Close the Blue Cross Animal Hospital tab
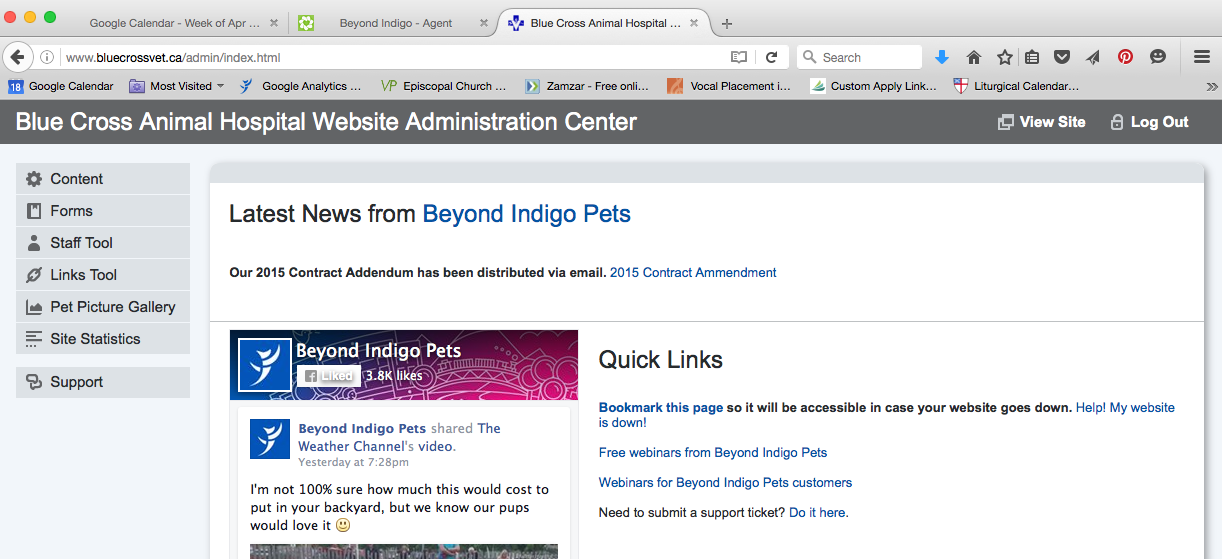 pyautogui.click(x=696, y=23)
